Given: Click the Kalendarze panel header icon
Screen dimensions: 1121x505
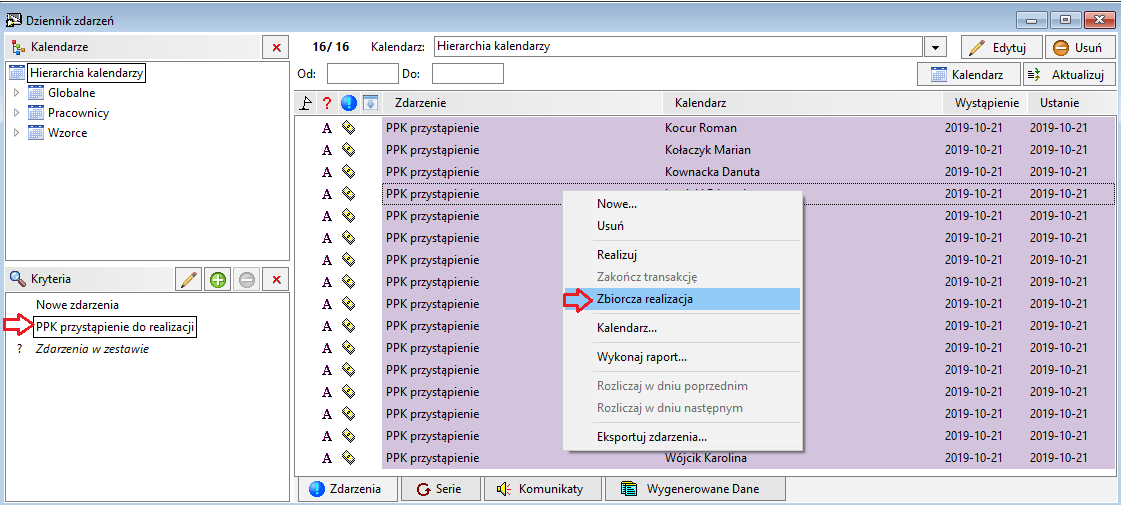Looking at the screenshot, I should pos(17,48).
